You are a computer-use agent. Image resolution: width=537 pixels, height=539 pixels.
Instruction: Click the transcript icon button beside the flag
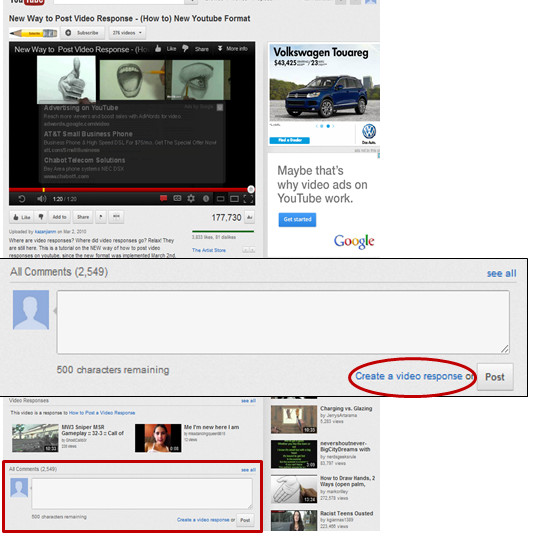point(116,217)
